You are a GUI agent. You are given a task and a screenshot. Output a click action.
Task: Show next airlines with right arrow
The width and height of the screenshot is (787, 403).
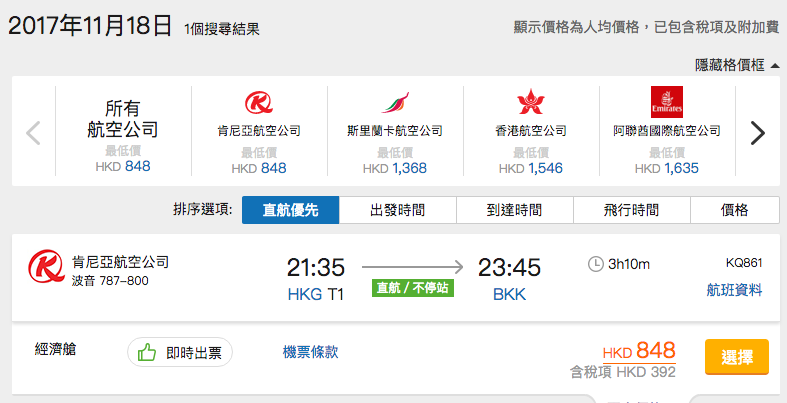(757, 133)
